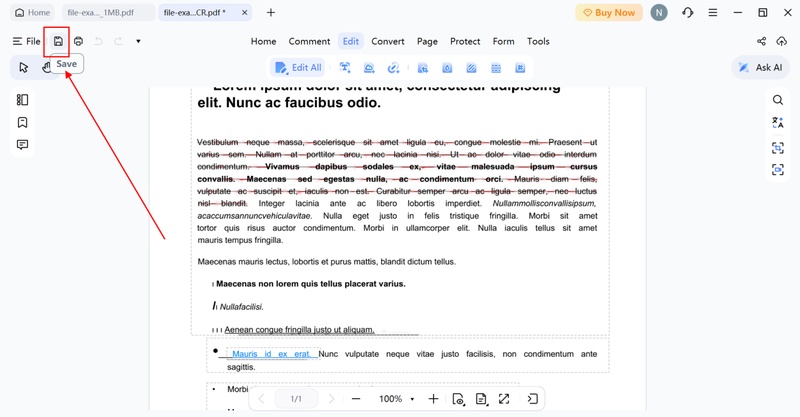Switch to the Form tab
This screenshot has height=417, width=800.
(x=504, y=41)
